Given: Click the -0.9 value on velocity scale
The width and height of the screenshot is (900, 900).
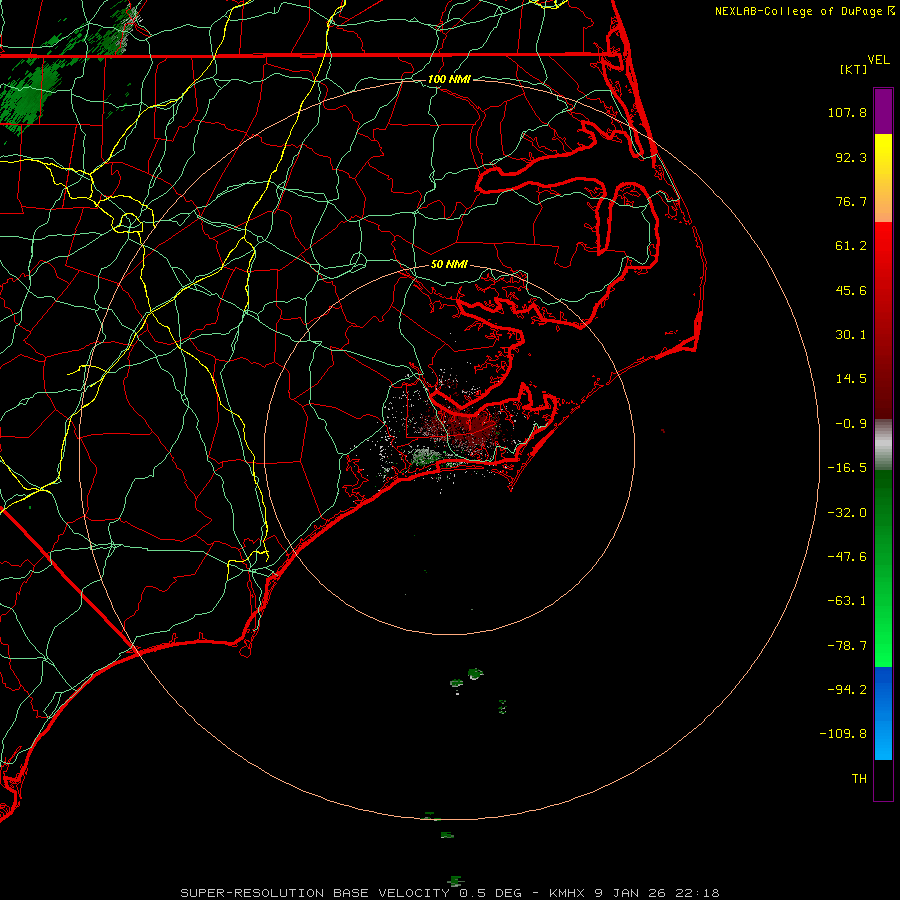Looking at the screenshot, I should [x=851, y=424].
